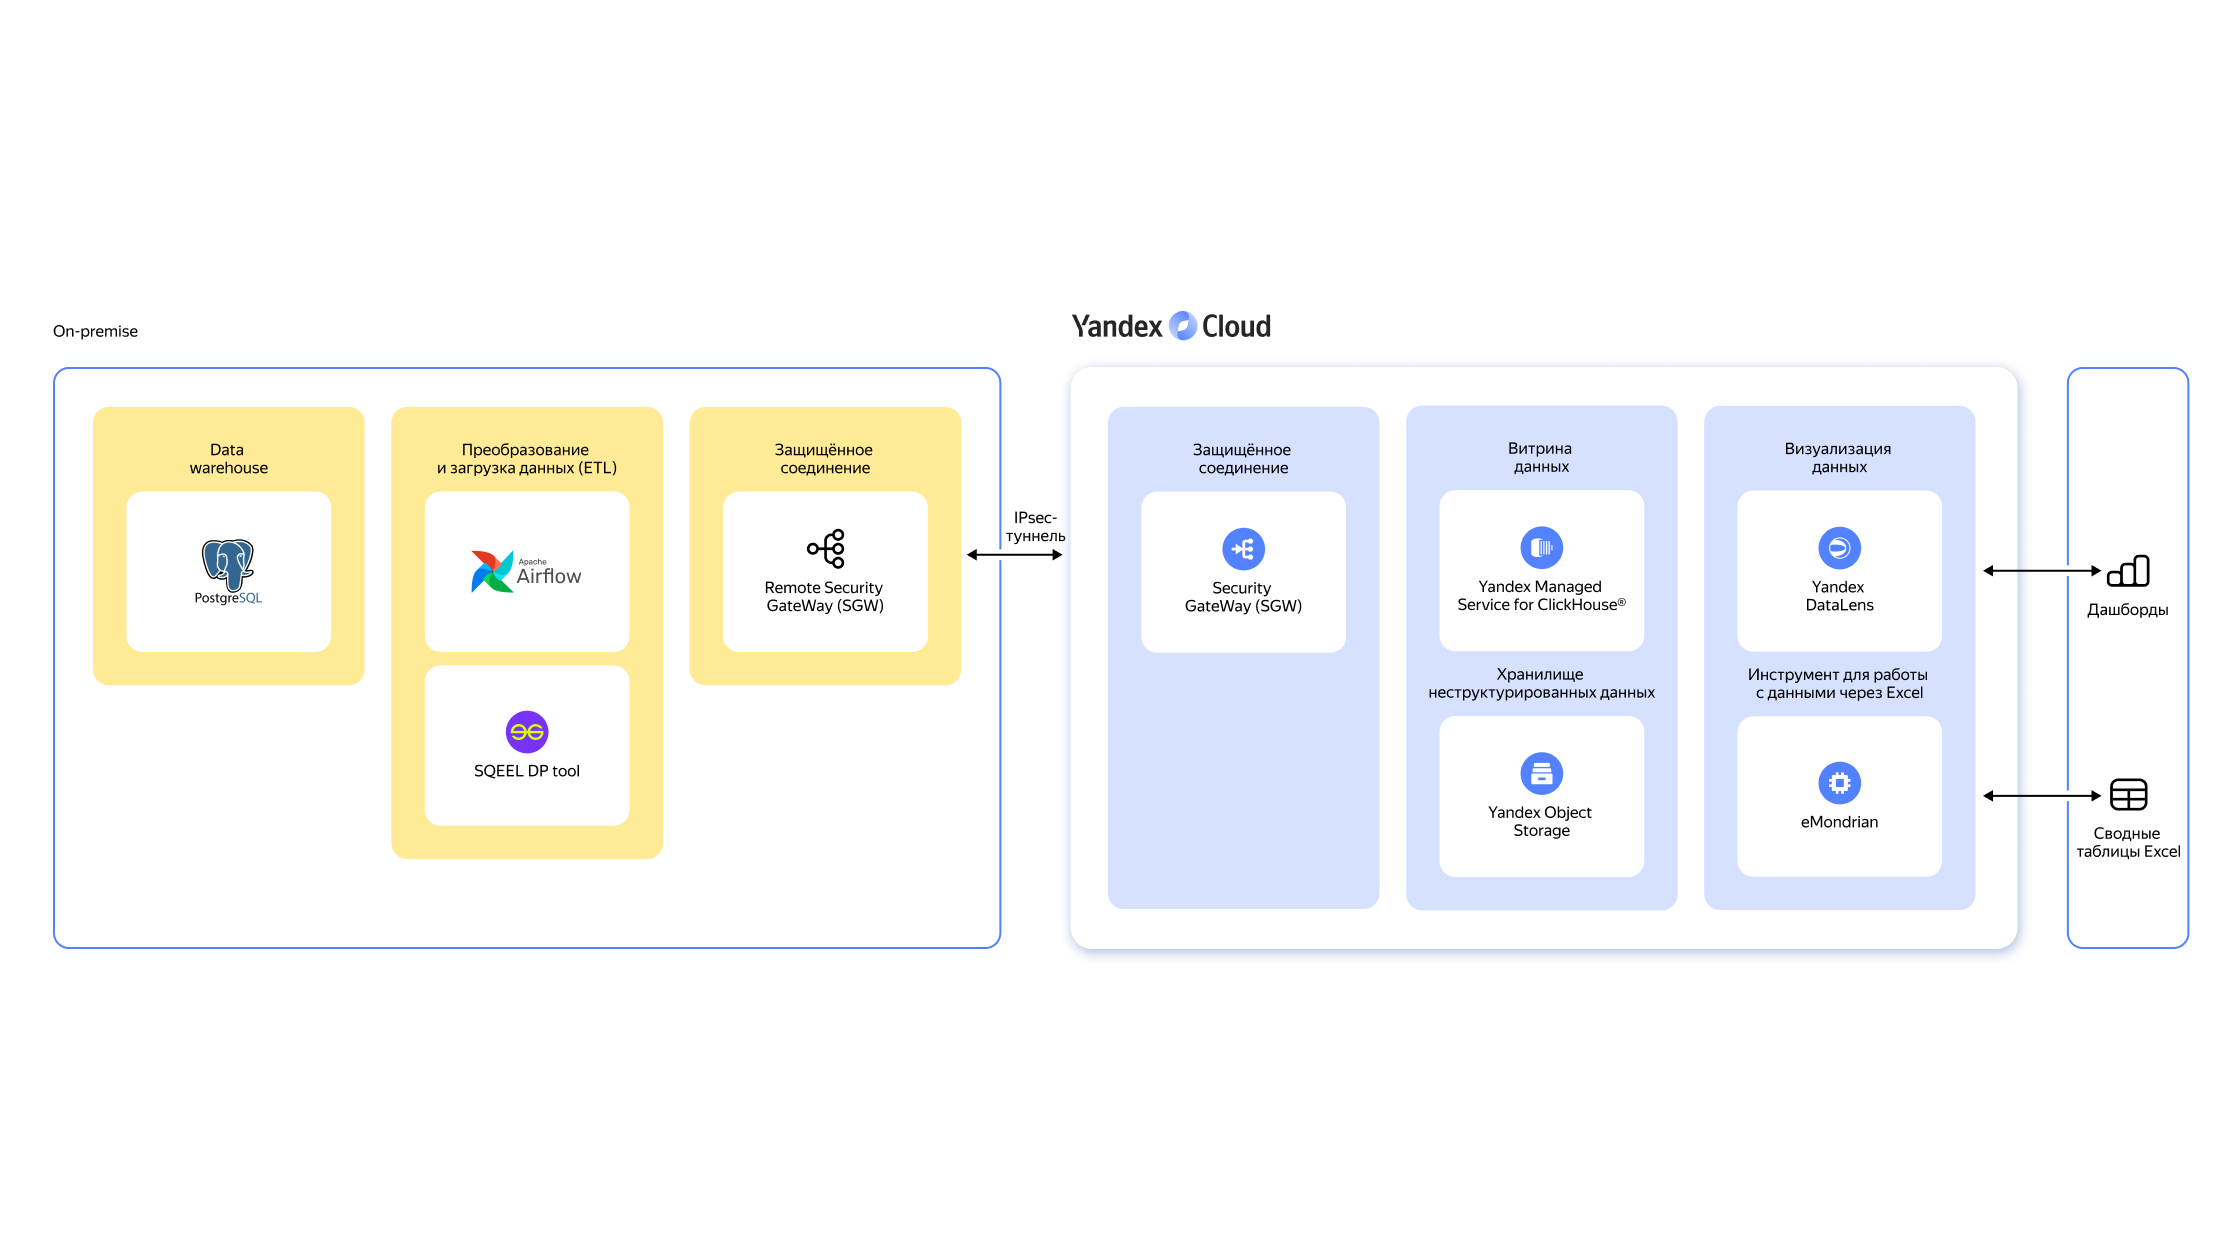2240x1260 pixels.
Task: Click the Remote Security GateWay network icon
Action: pos(826,548)
